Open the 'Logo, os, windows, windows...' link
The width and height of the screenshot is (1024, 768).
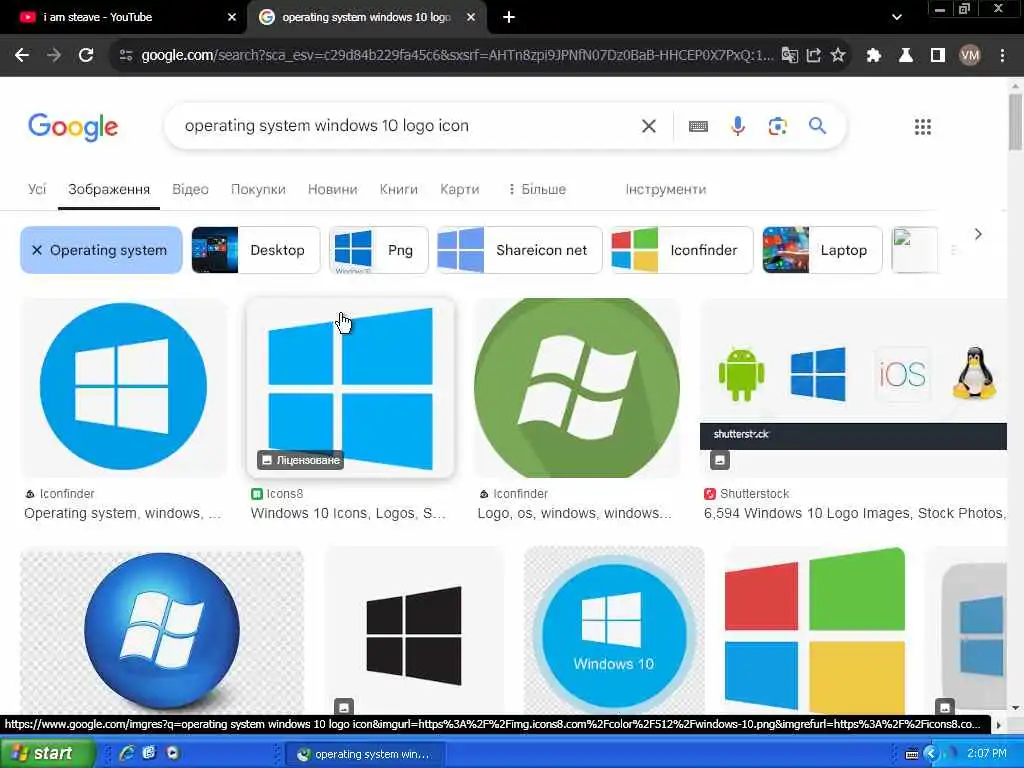point(575,513)
